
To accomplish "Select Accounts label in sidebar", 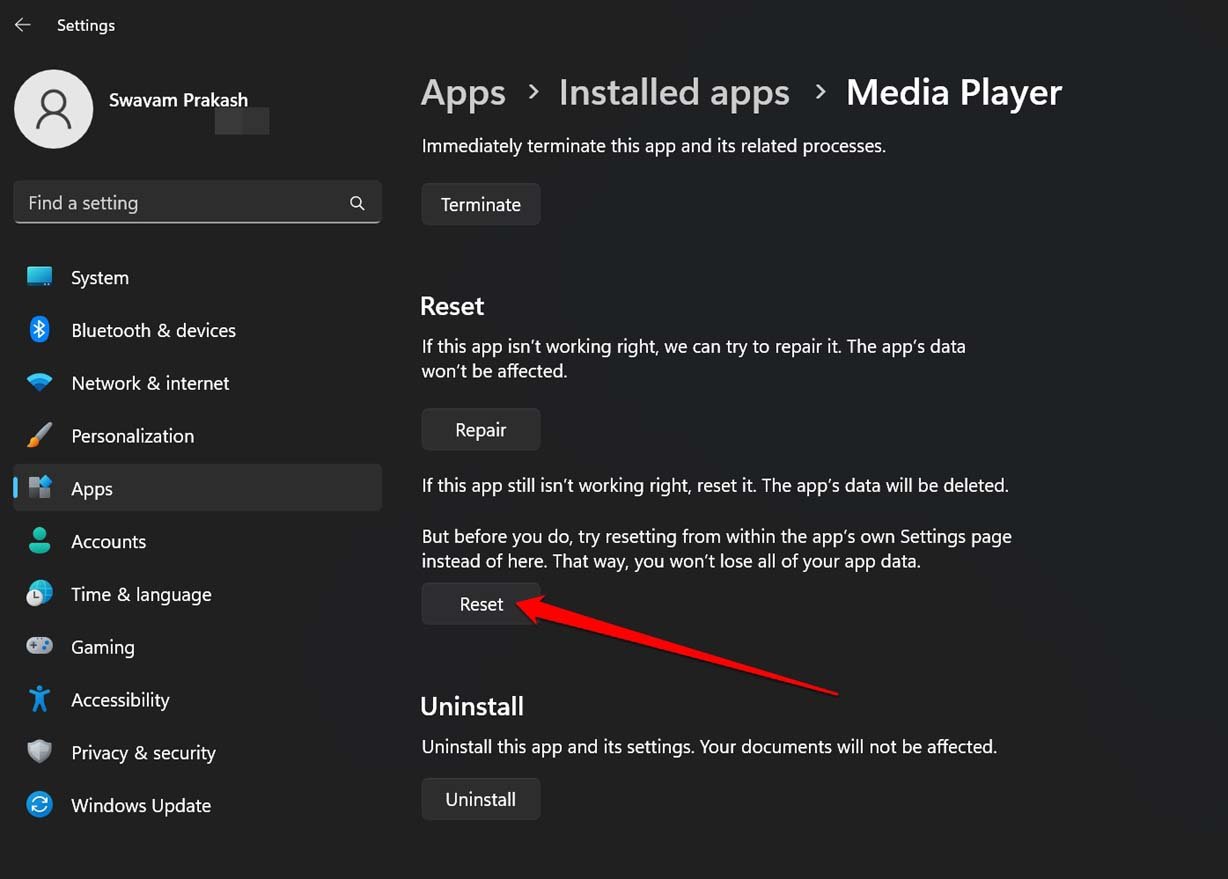I will pos(109,542).
